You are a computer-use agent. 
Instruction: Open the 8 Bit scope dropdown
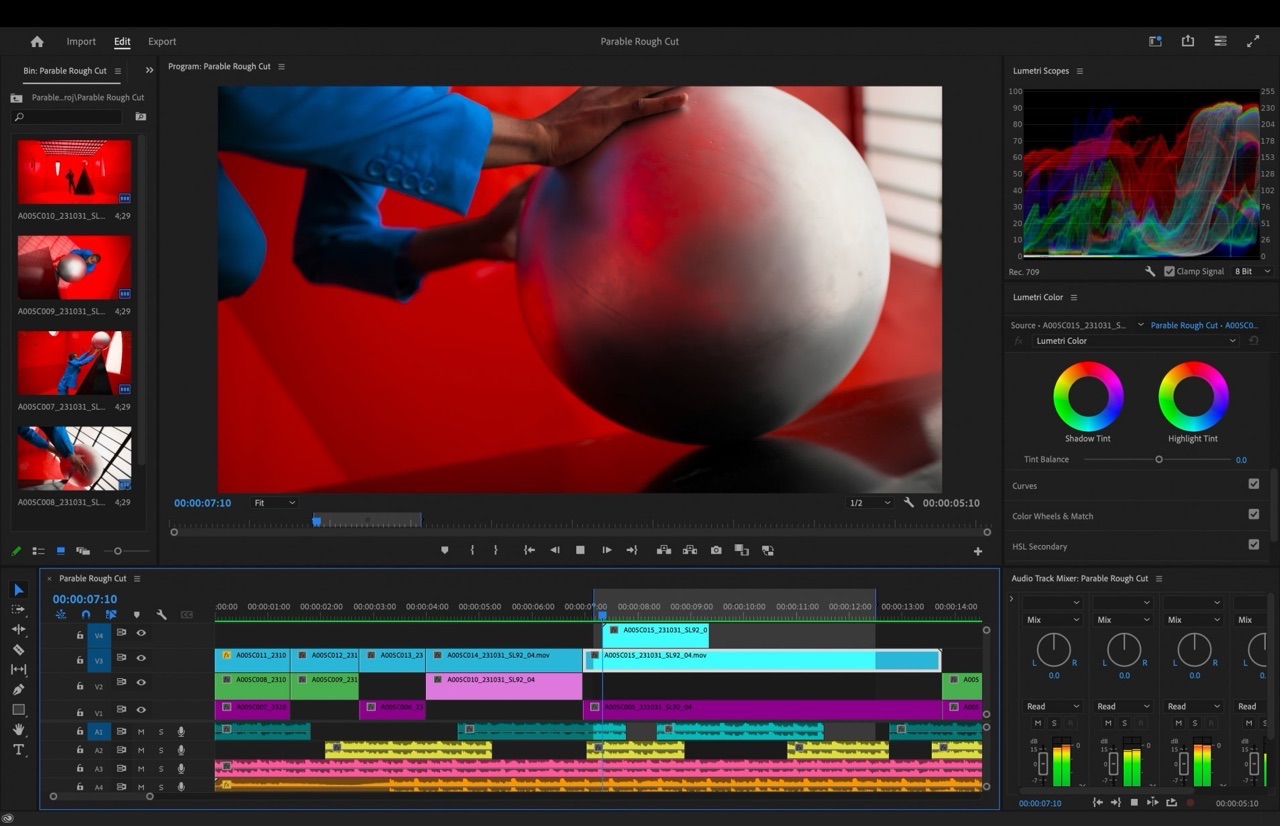[x=1252, y=271]
